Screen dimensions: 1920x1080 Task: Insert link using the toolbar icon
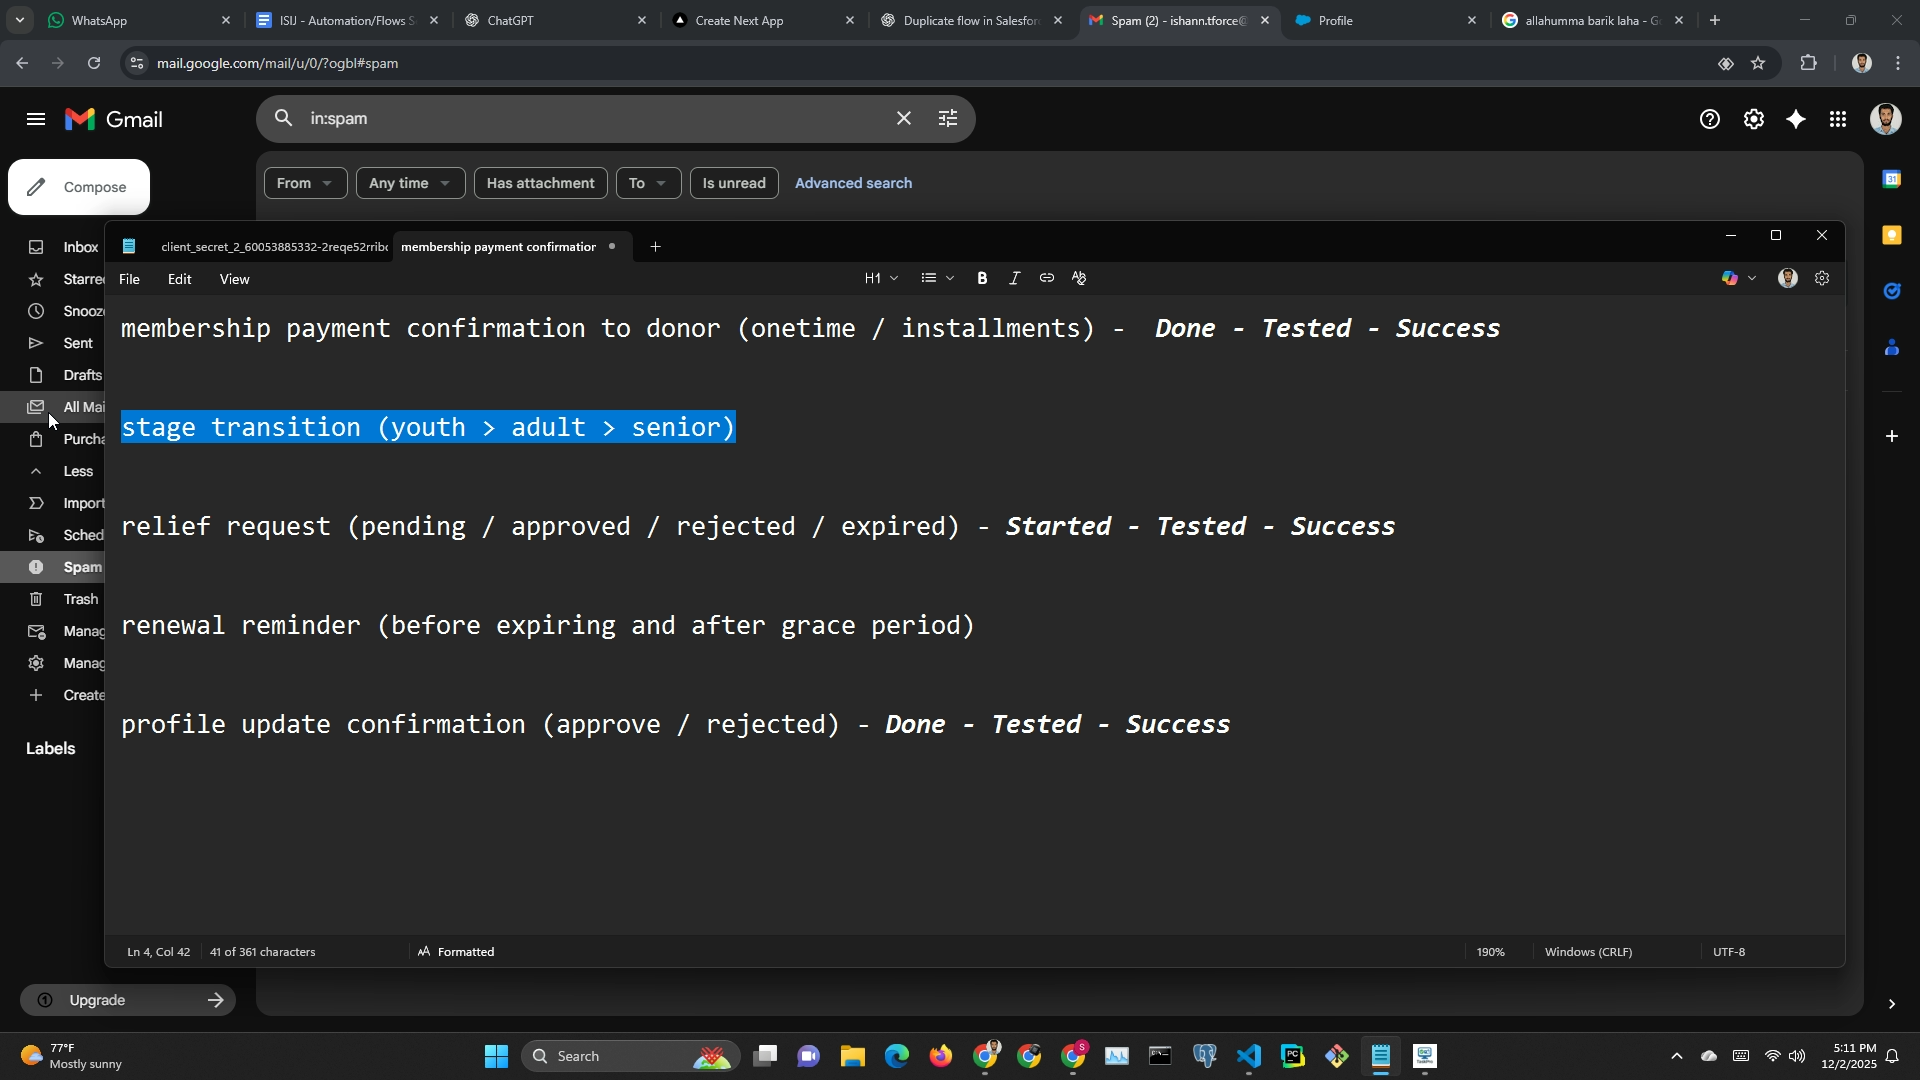(1046, 279)
